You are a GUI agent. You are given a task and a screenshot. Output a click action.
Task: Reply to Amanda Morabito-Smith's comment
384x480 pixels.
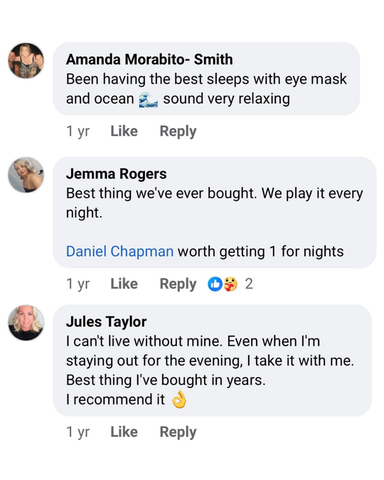178,132
